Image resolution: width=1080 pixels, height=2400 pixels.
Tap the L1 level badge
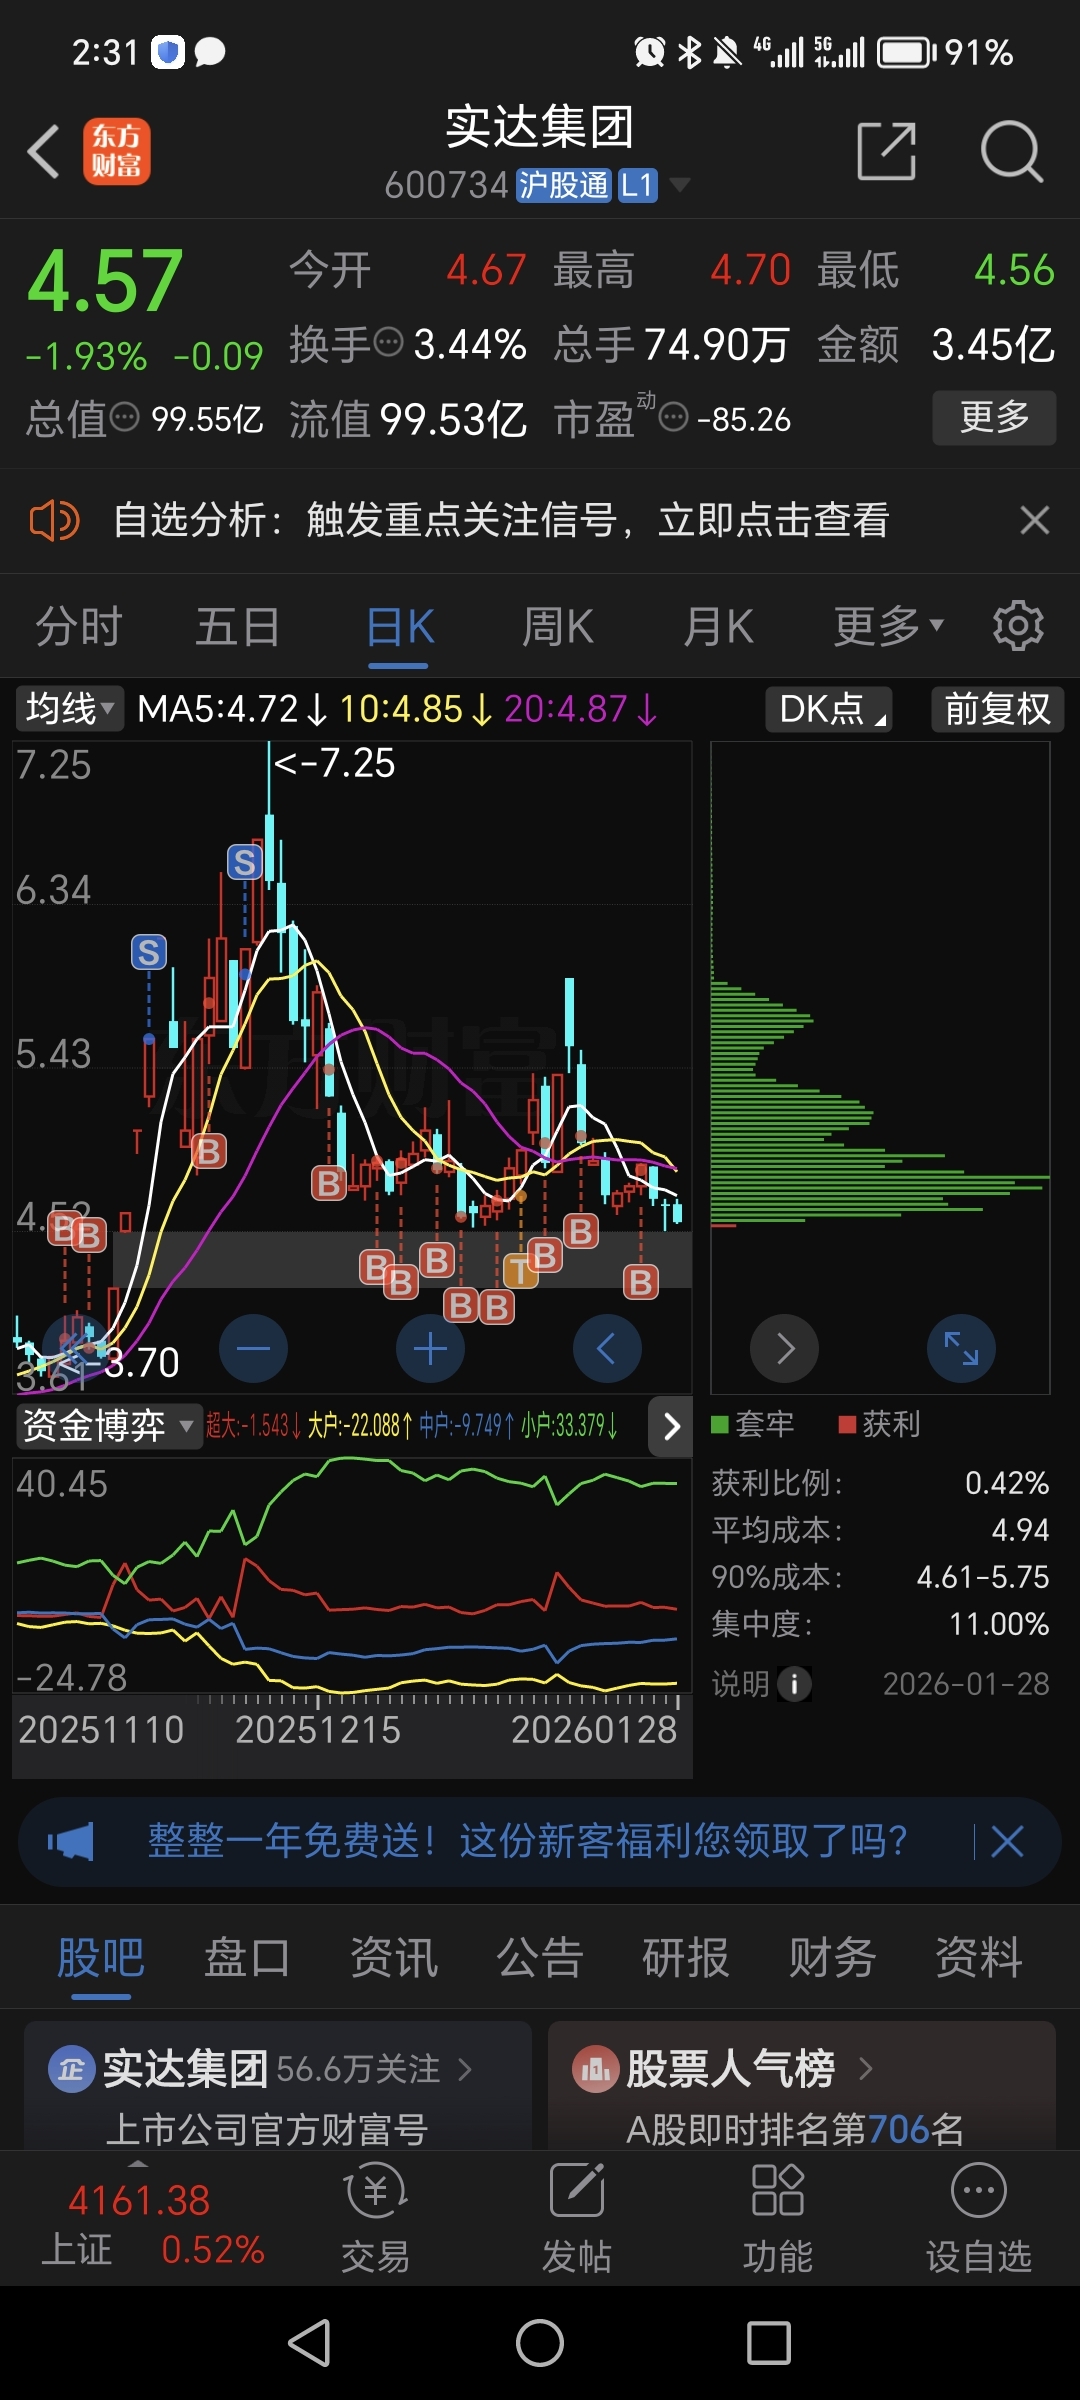(637, 185)
